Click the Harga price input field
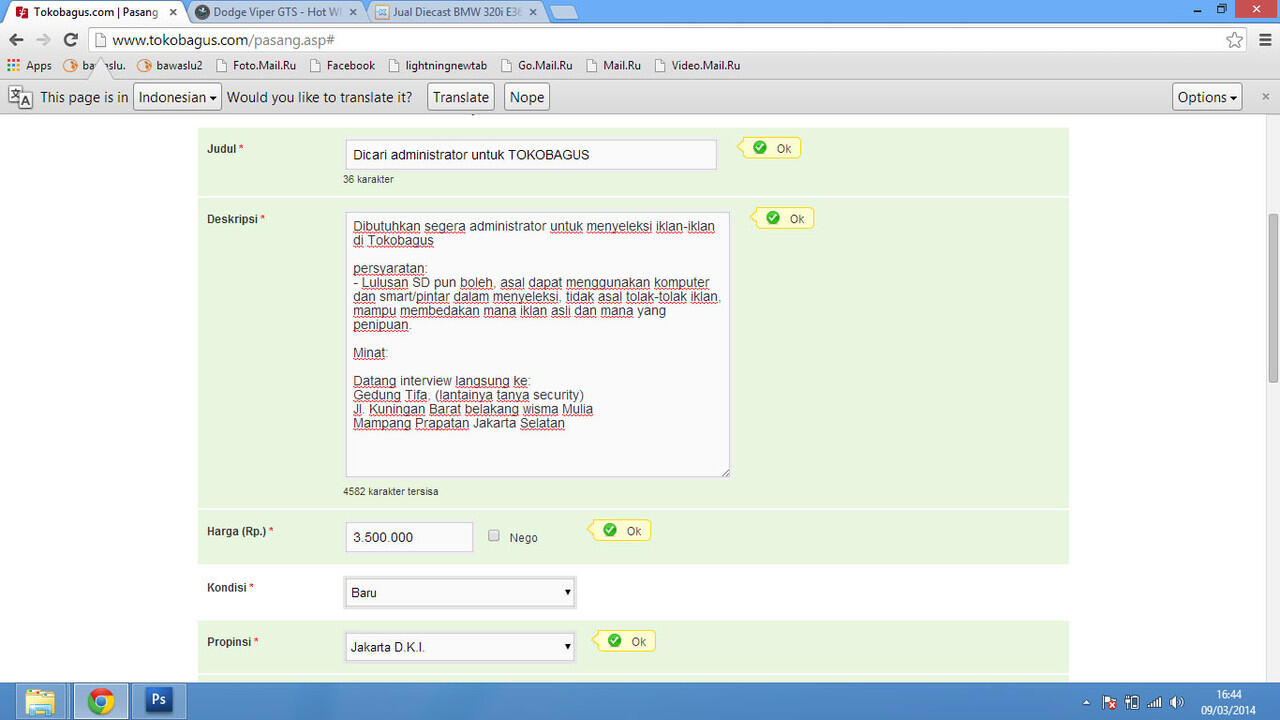The width and height of the screenshot is (1280, 720). pyautogui.click(x=409, y=537)
